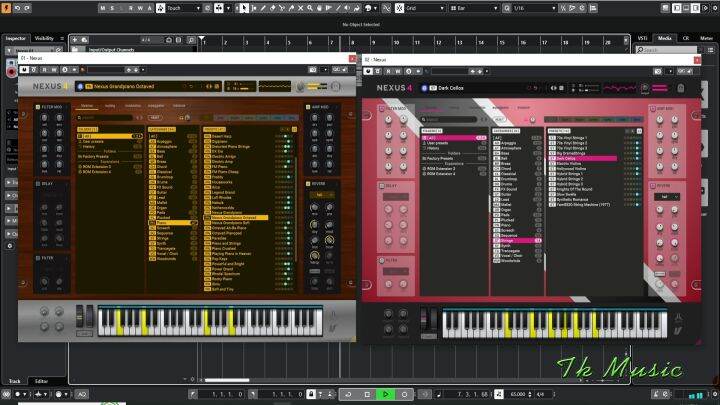The width and height of the screenshot is (720, 405).
Task: Switch to the Visibility tab
Action: tap(44, 38)
